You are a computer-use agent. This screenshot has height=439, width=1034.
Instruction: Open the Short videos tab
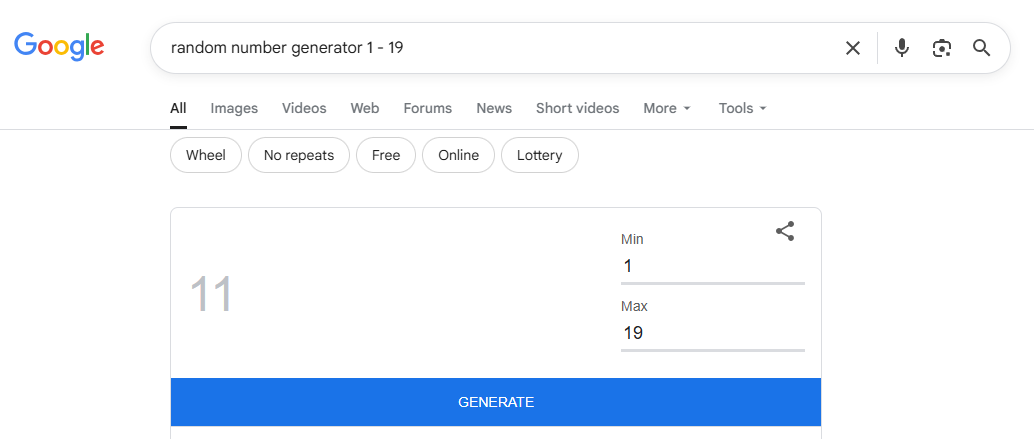click(577, 108)
